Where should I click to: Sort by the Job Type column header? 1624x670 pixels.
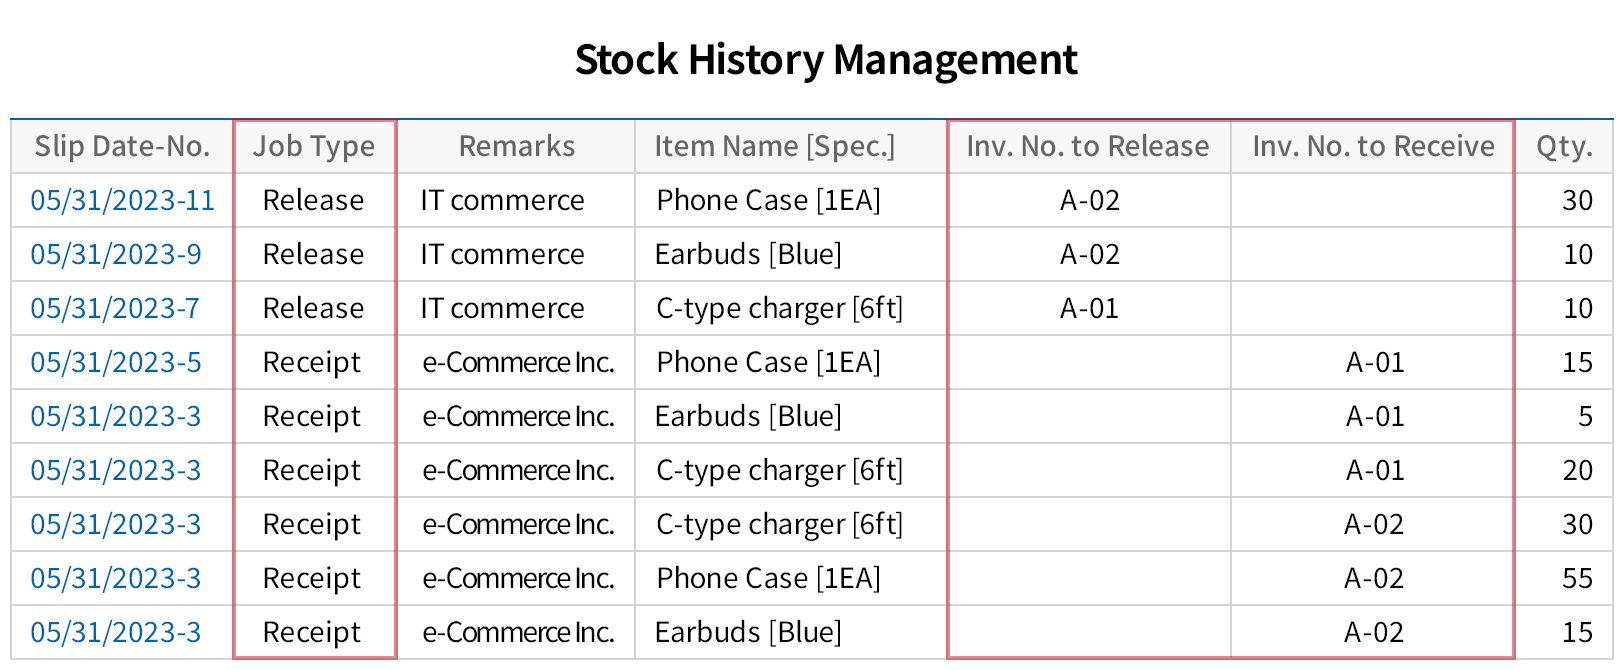[314, 146]
